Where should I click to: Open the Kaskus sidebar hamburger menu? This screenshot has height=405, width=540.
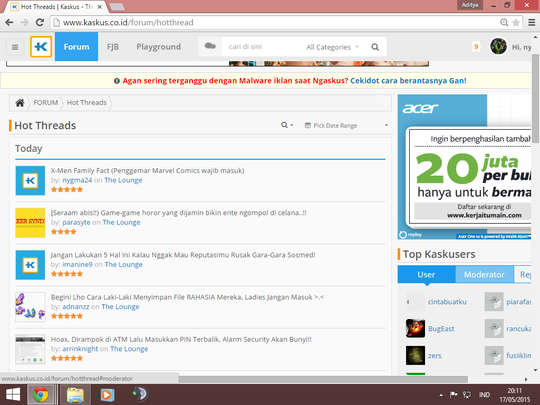15,47
